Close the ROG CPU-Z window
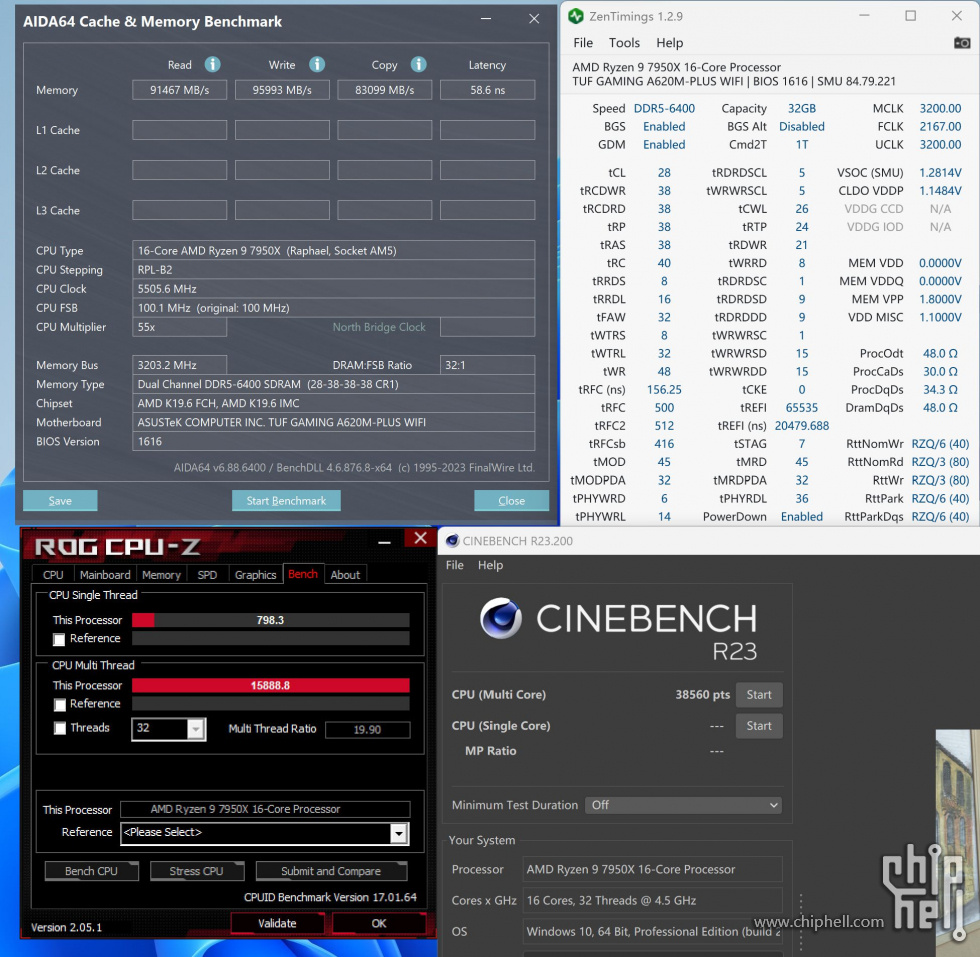980x957 pixels. point(421,538)
